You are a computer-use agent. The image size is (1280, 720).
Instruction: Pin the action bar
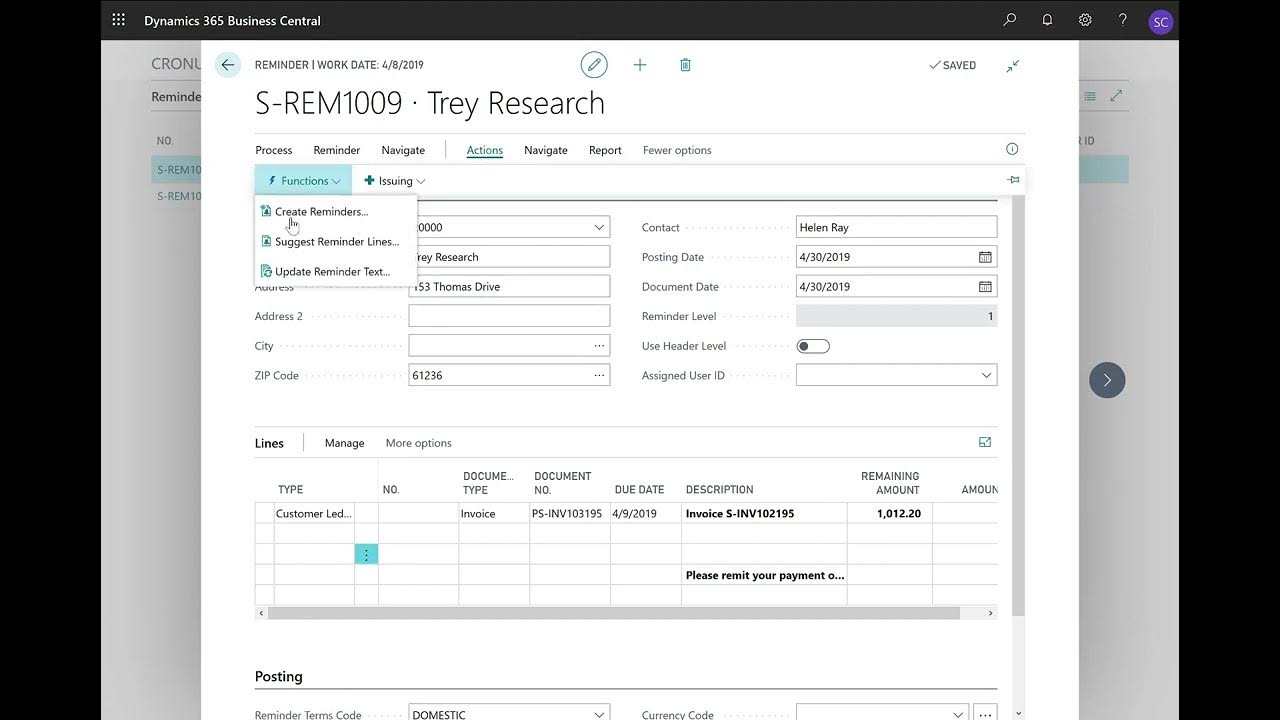1013,180
